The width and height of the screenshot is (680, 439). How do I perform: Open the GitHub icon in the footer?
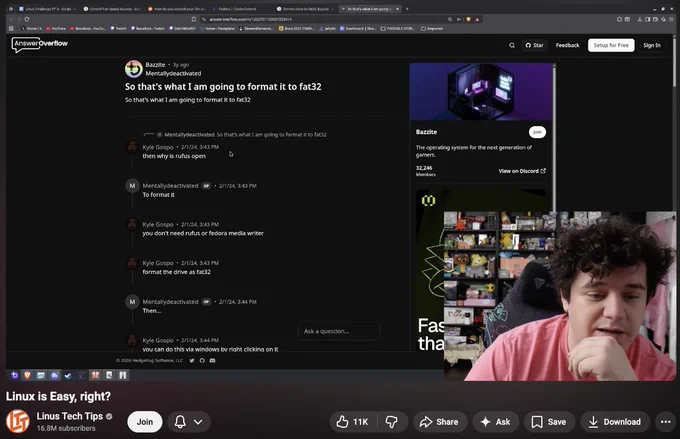(x=202, y=360)
